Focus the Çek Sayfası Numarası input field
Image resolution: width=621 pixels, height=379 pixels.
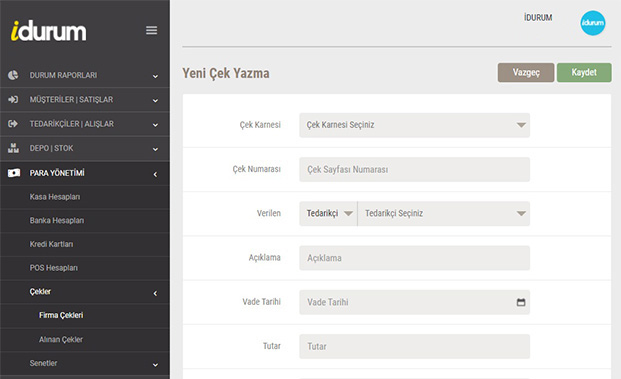pyautogui.click(x=414, y=170)
